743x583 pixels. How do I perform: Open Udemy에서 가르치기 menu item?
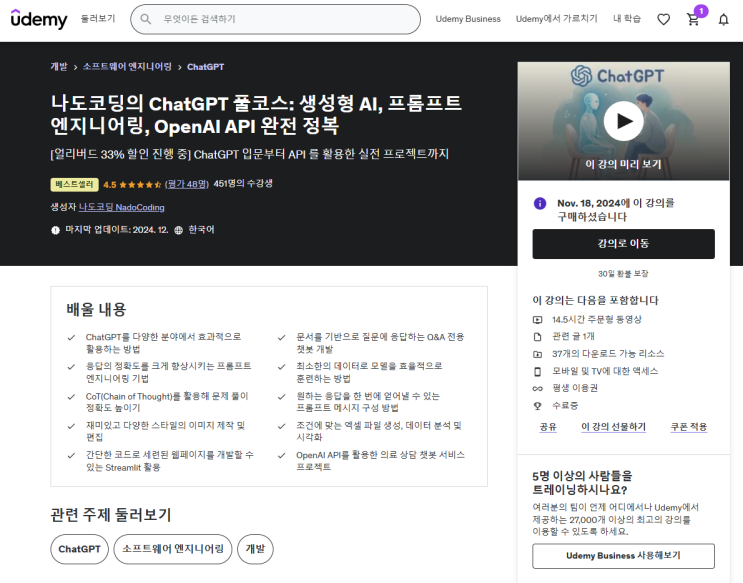coord(556,18)
